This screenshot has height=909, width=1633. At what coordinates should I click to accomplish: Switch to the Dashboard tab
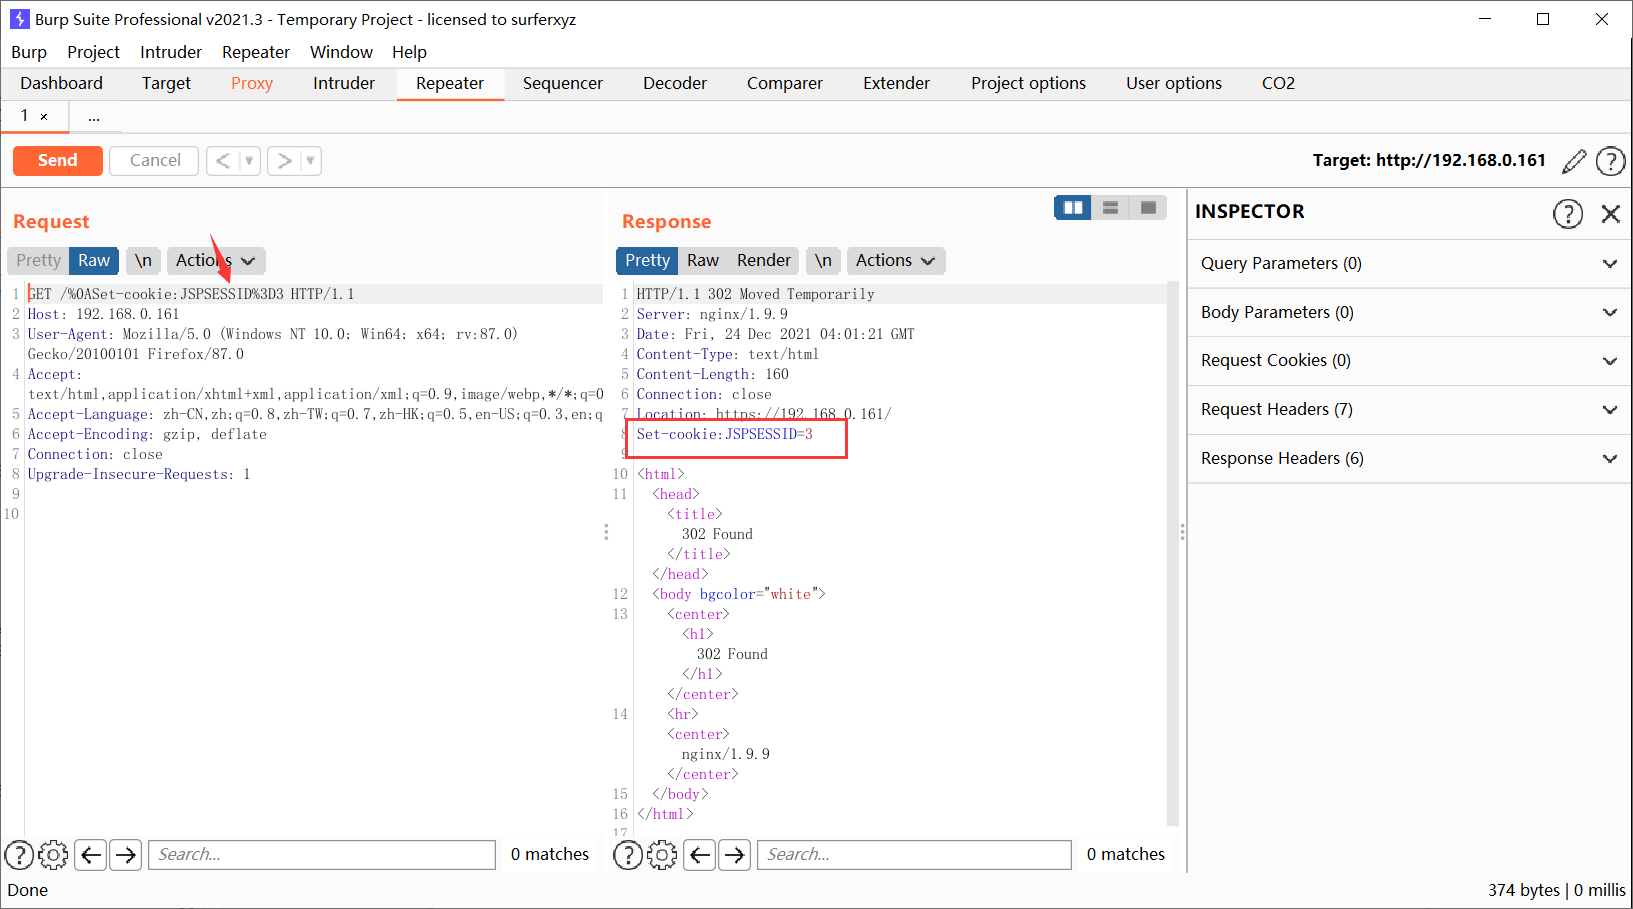coord(62,84)
